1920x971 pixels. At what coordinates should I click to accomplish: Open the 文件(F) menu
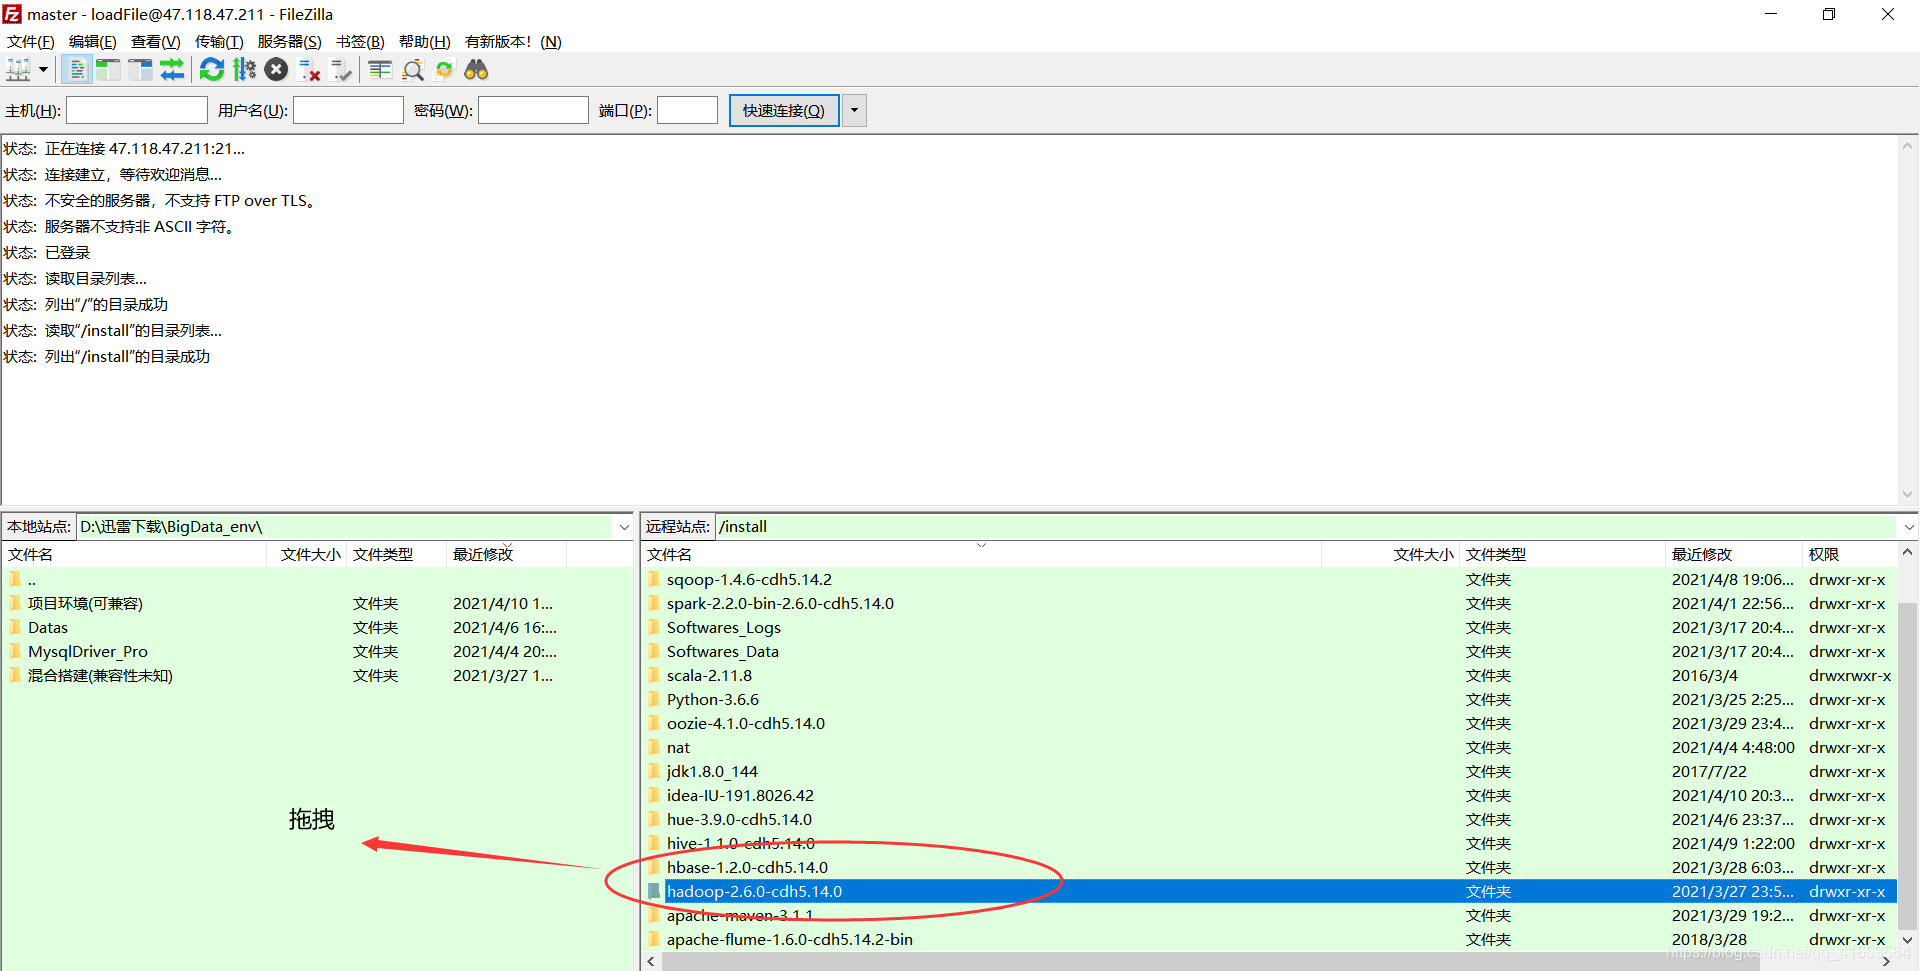(30, 41)
